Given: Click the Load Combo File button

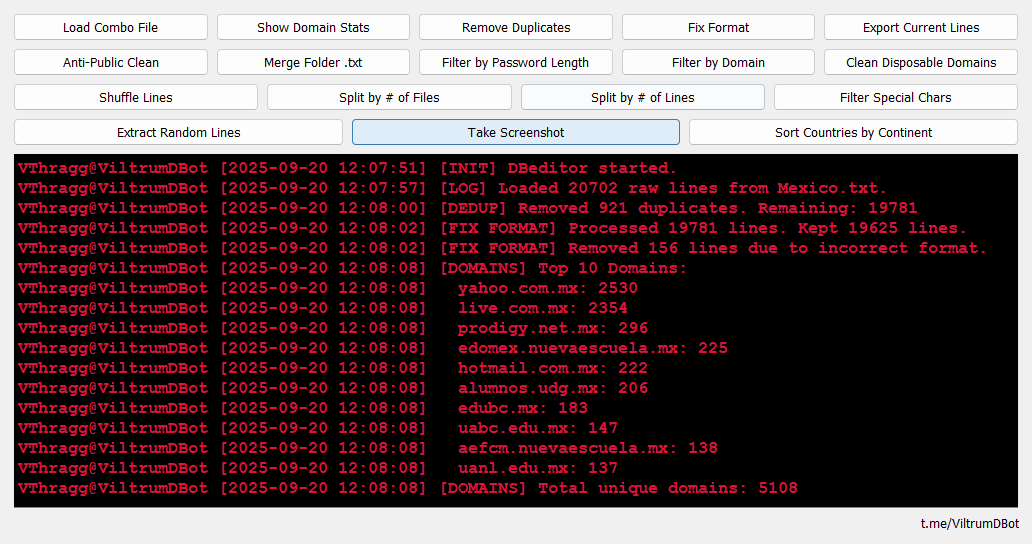Looking at the screenshot, I should (x=110, y=27).
